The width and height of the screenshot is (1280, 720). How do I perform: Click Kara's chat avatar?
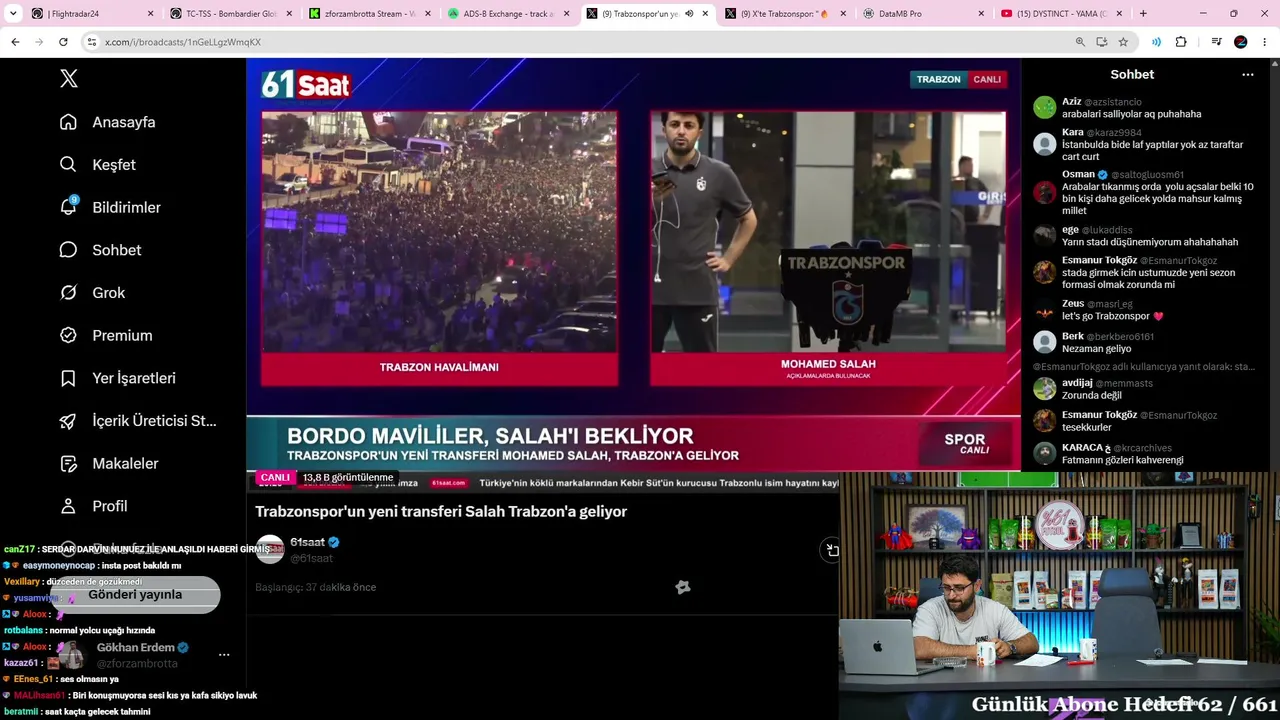point(1045,144)
